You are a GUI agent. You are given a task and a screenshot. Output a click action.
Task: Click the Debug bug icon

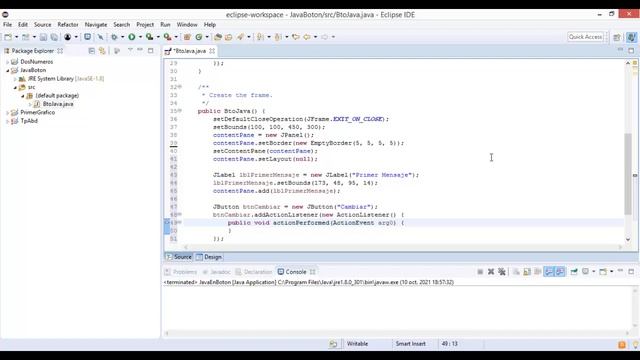point(114,37)
